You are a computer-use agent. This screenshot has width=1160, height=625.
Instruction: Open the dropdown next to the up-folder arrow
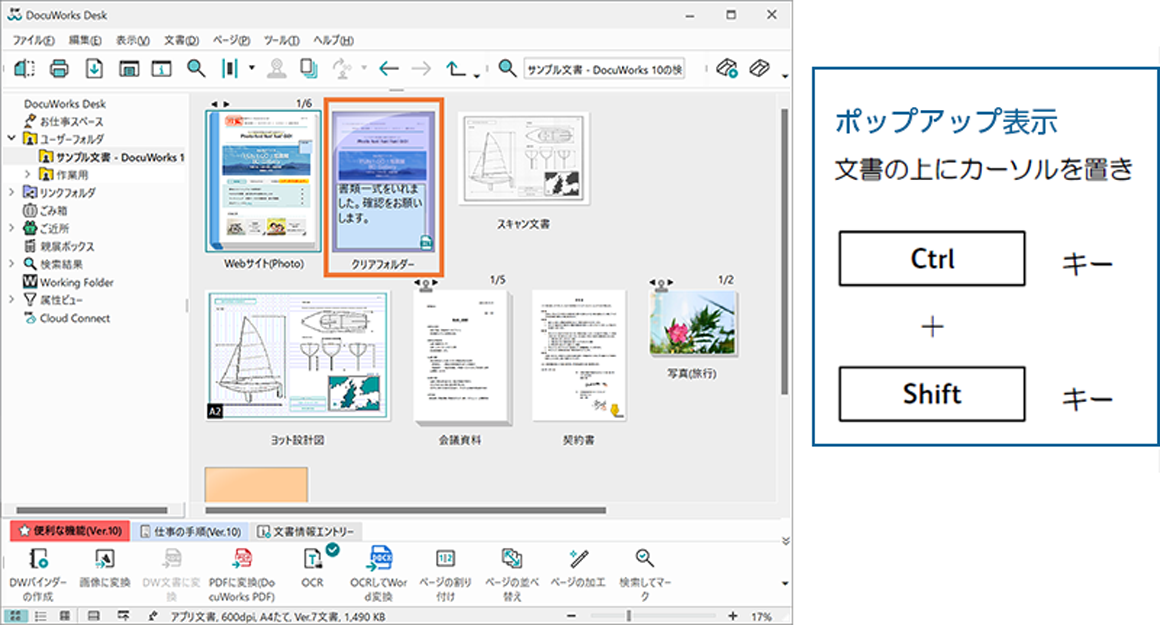pyautogui.click(x=476, y=75)
